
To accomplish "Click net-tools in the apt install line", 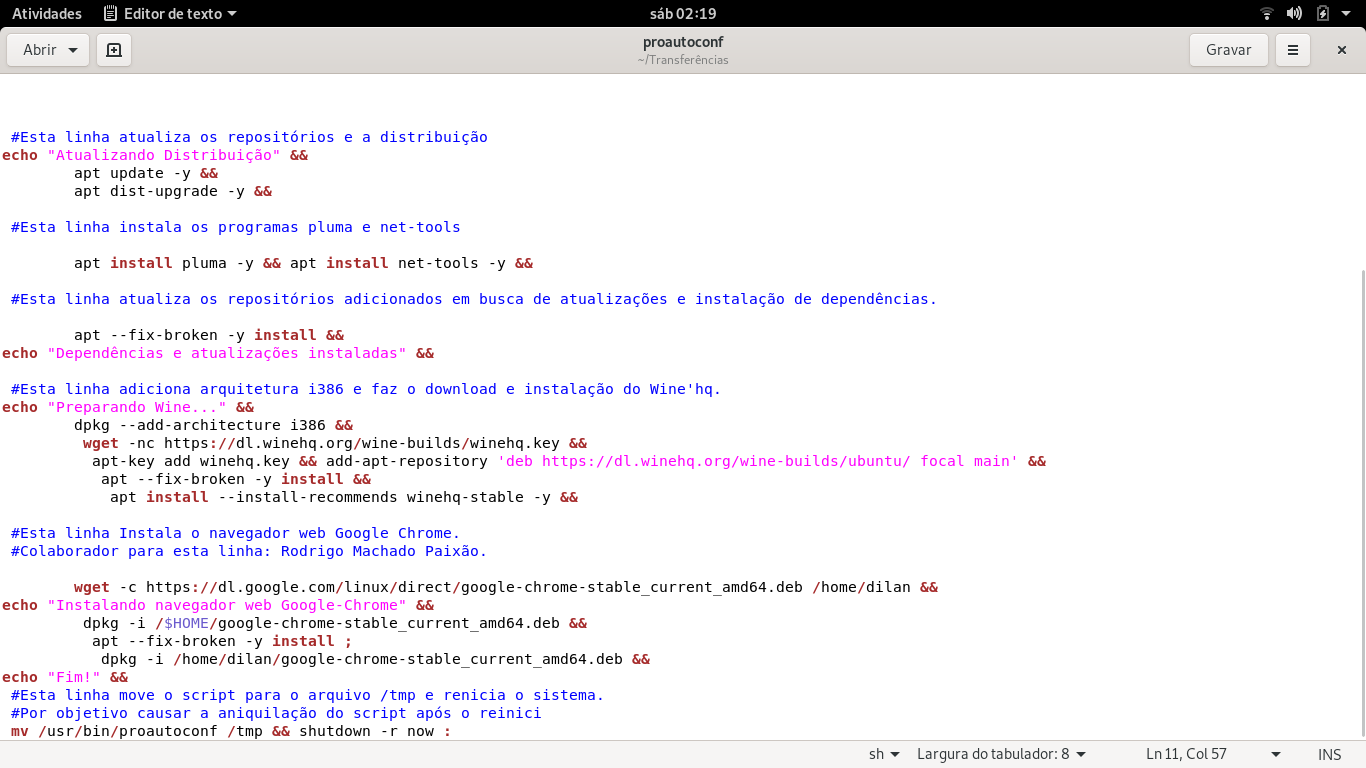I will click(x=438, y=263).
